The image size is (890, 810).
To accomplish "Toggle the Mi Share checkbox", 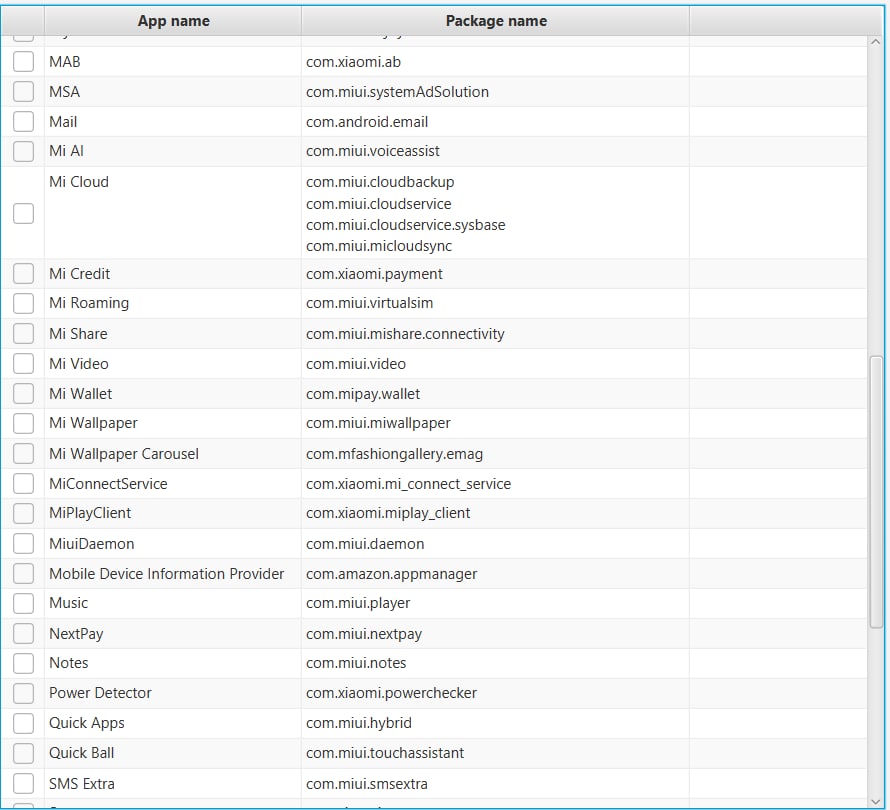I will [23, 333].
